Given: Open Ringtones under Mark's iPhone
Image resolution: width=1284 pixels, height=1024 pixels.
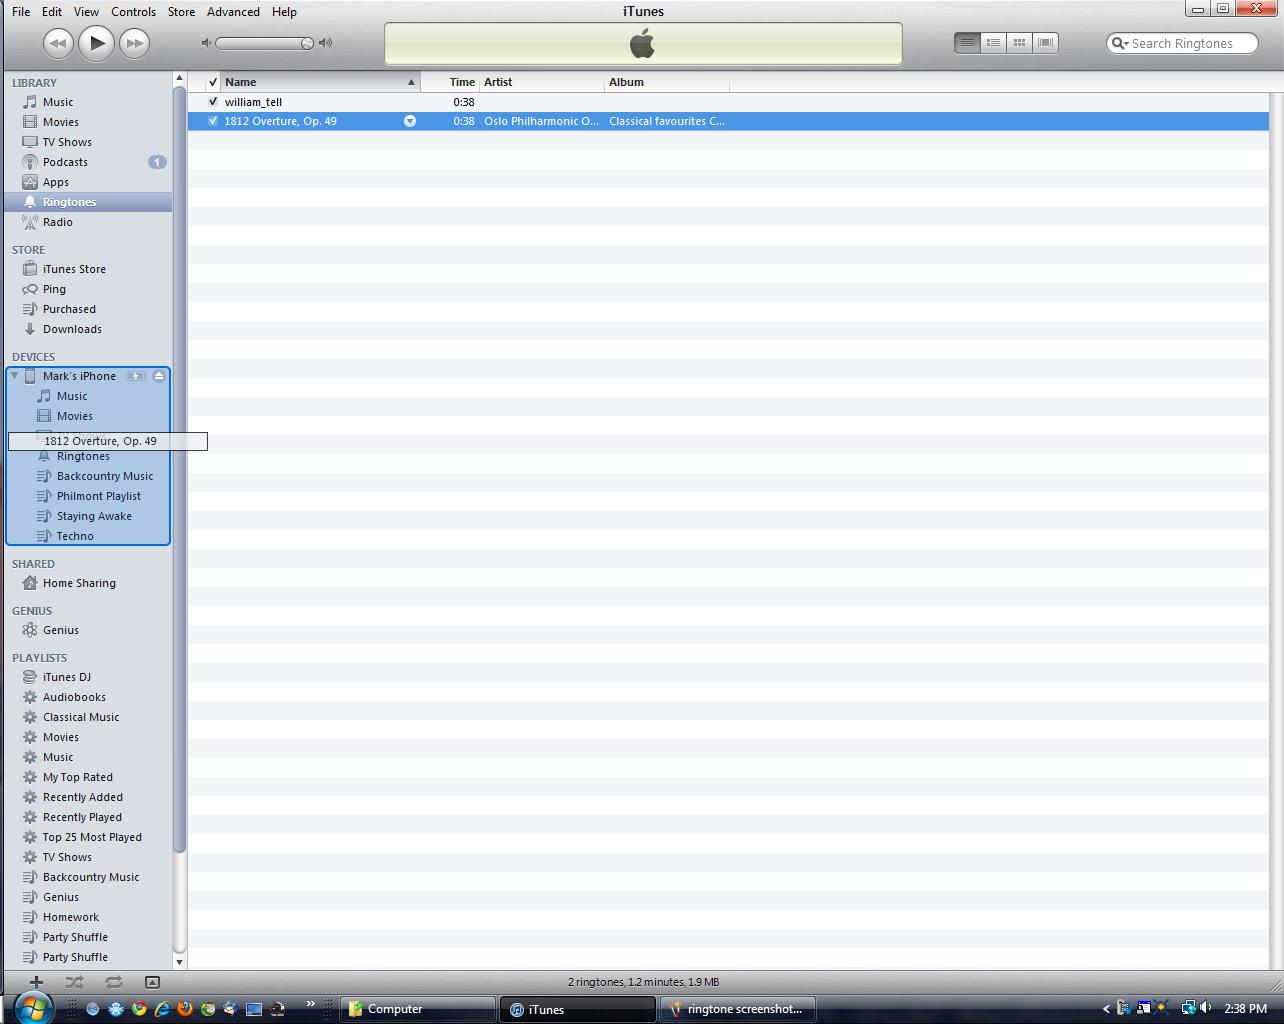Looking at the screenshot, I should [x=83, y=456].
